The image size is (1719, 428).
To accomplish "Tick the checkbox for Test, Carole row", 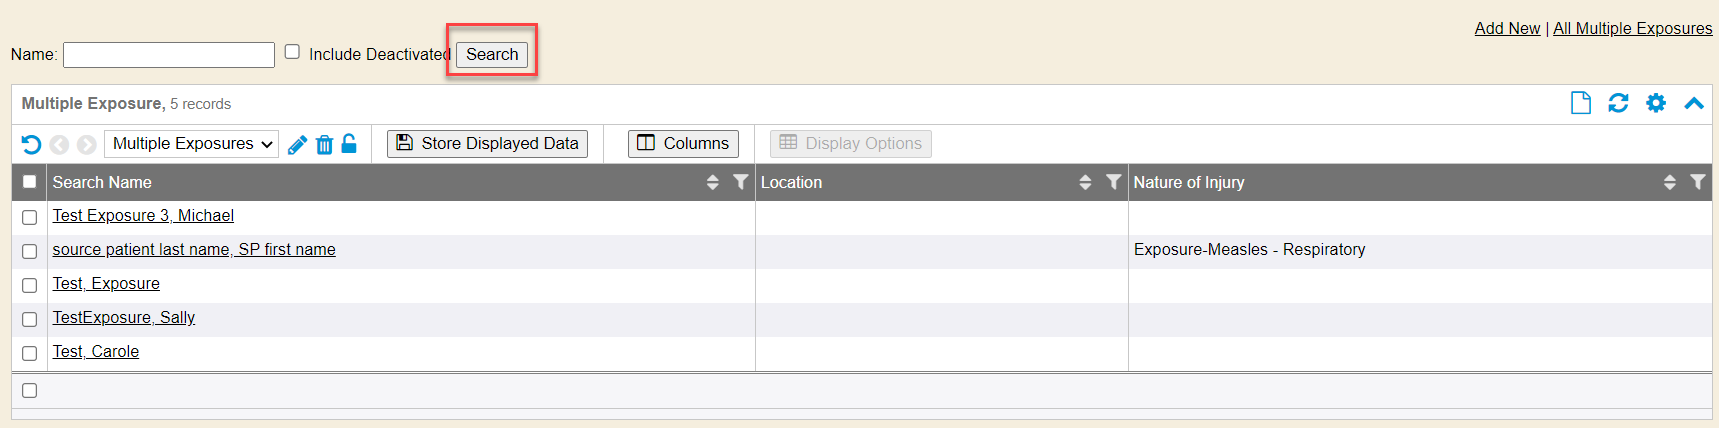I will coord(30,353).
